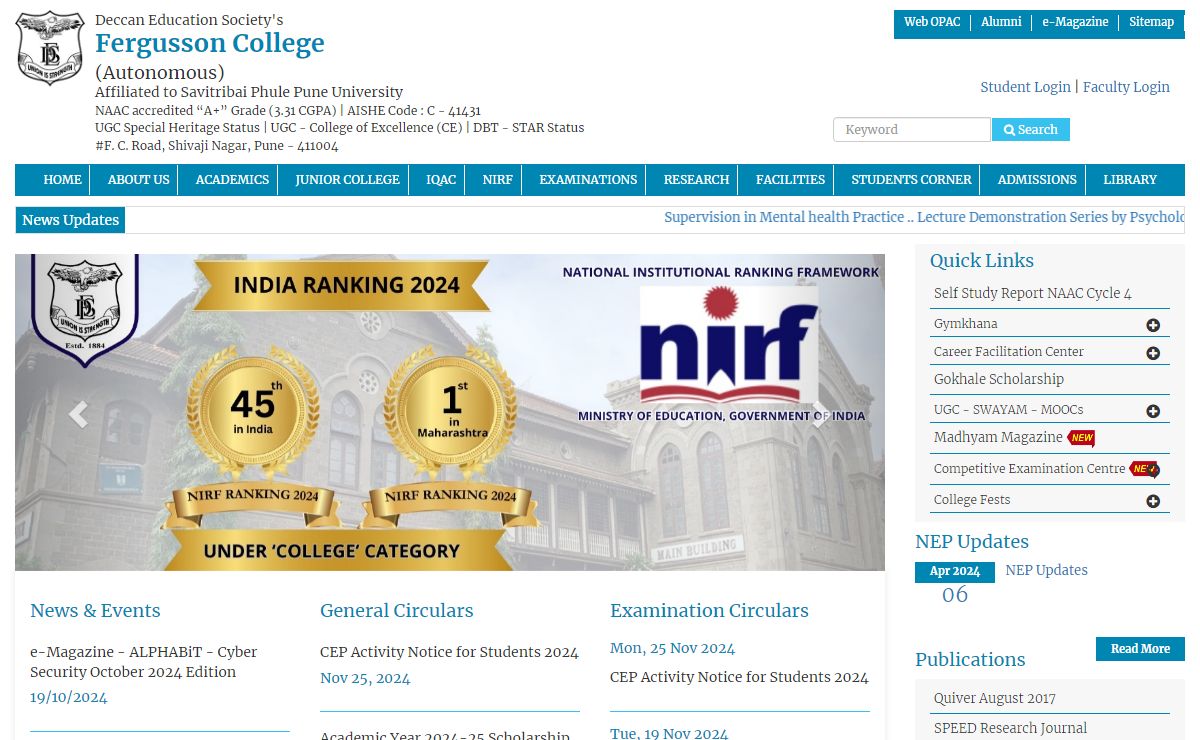Viewport: 1200px width, 740px height.
Task: Open Quiver August 2017 publication
Action: (995, 698)
